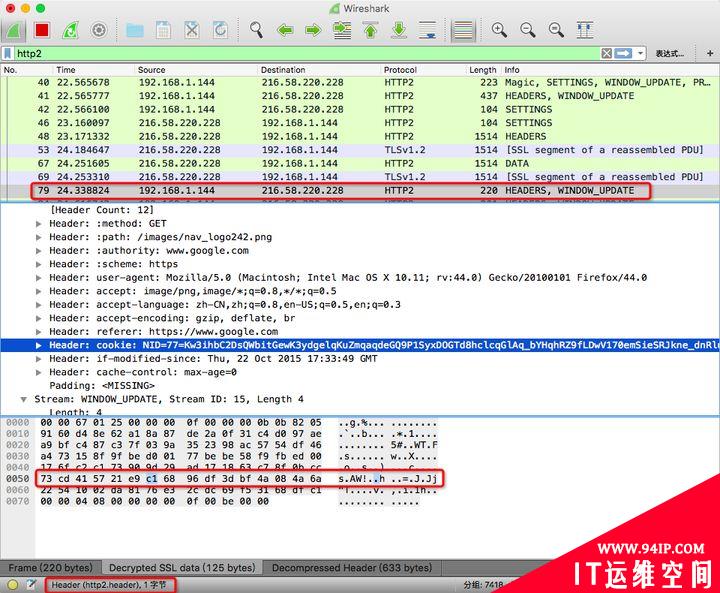Select packet 67 DATA row

pyautogui.click(x=360, y=164)
